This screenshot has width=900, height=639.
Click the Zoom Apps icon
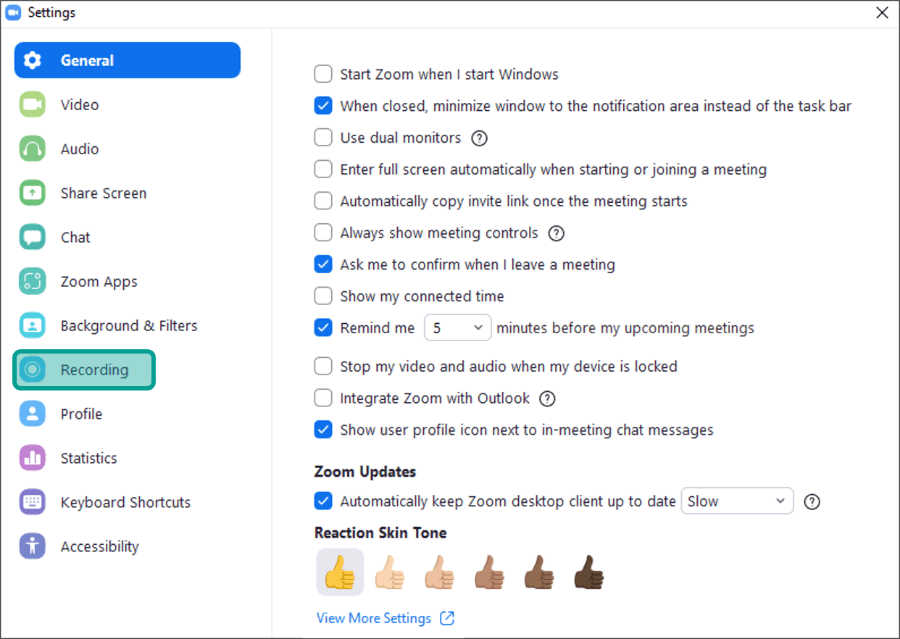32,281
